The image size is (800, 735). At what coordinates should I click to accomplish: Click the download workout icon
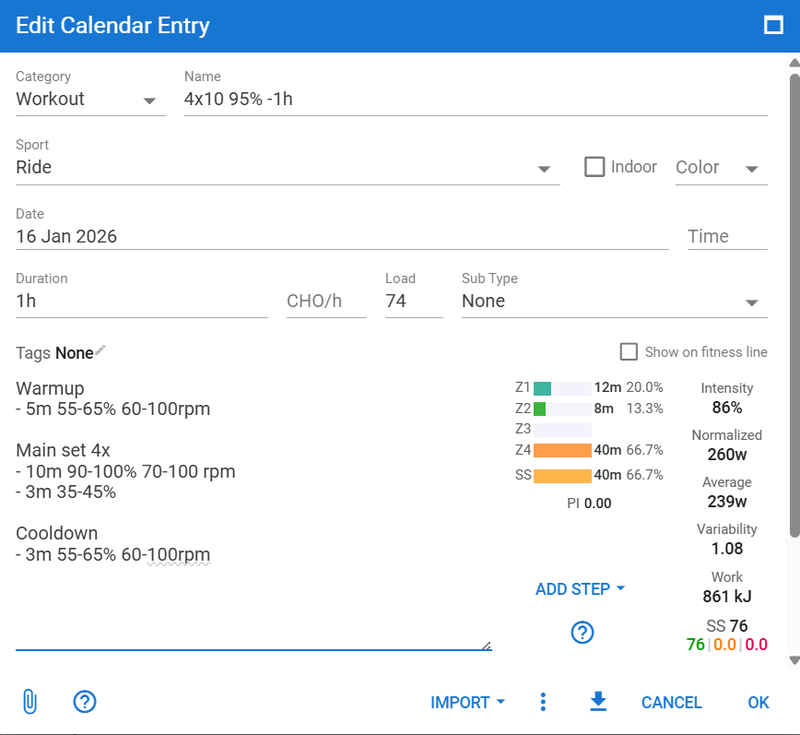click(598, 702)
